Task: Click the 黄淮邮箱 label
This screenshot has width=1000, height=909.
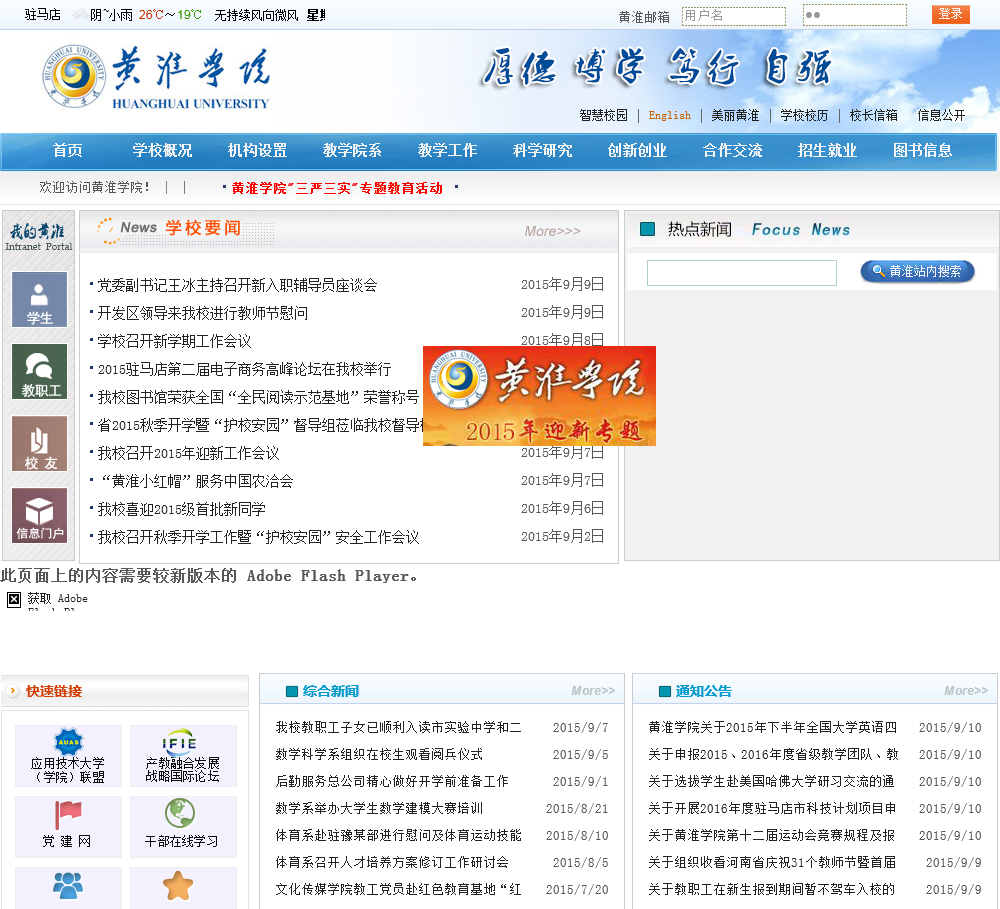Action: pos(643,17)
